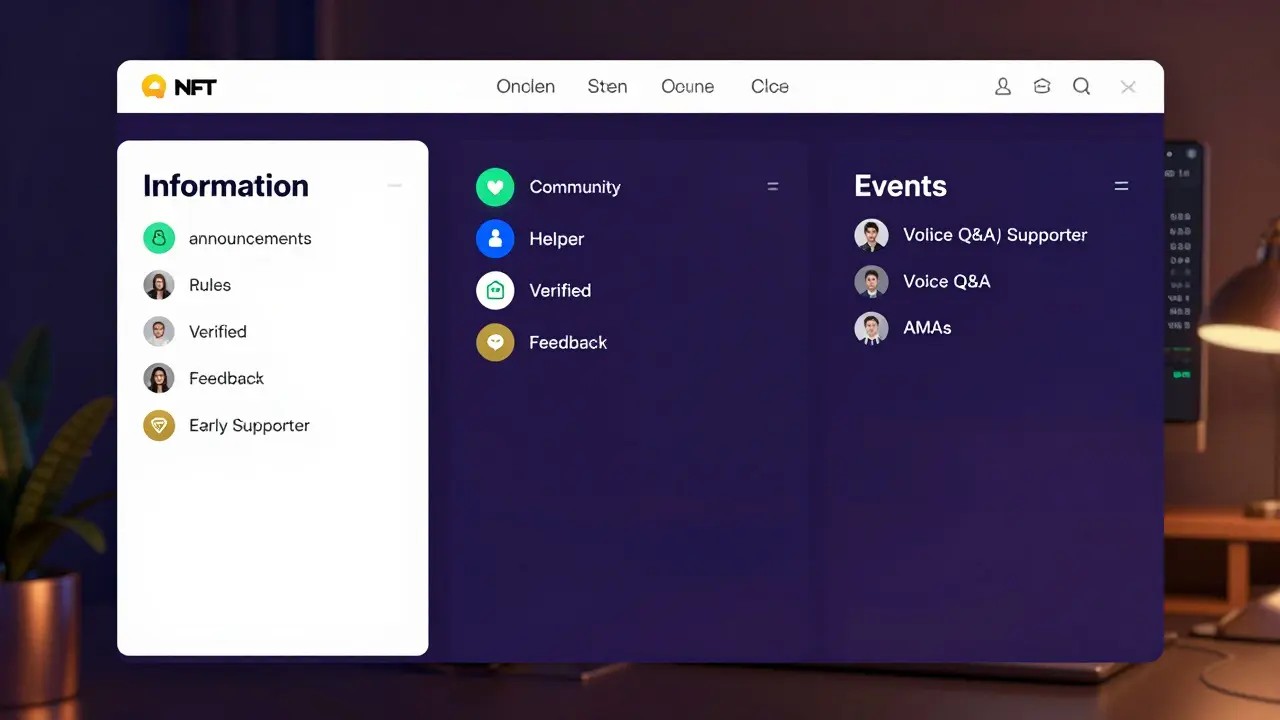Click the inbox icon in the header
Viewport: 1280px width, 720px height.
1042,87
